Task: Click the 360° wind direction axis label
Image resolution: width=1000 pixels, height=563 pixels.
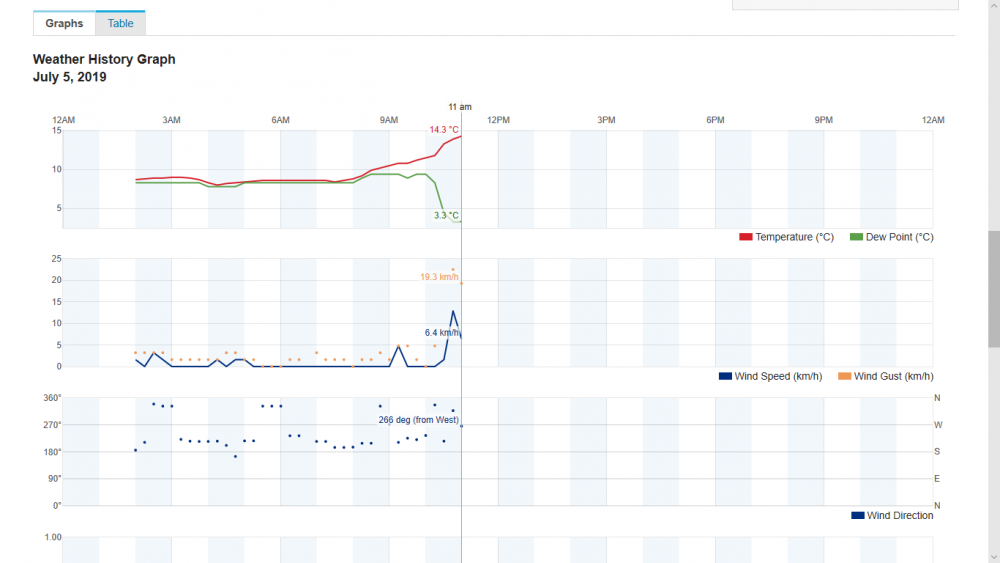Action: coord(52,398)
